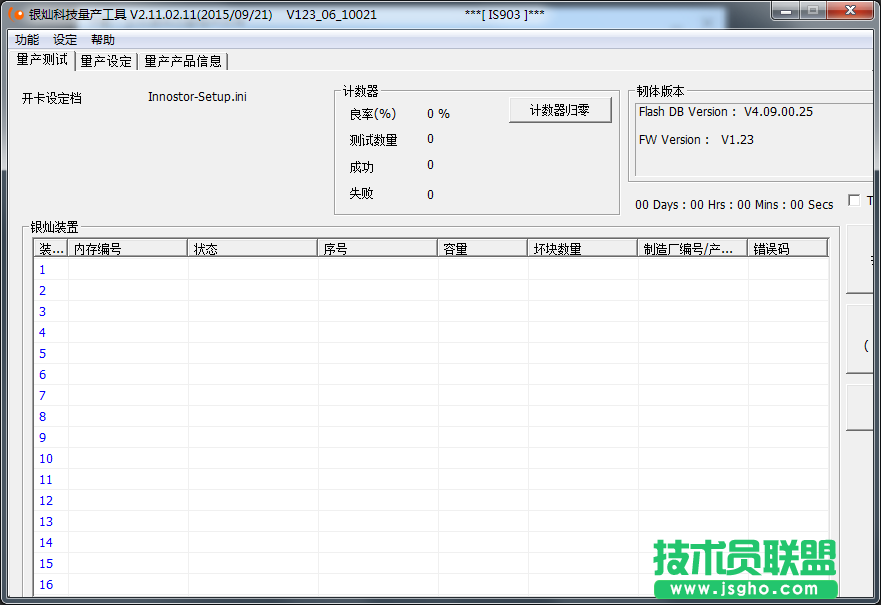881x605 pixels.
Task: Click the 序号 column header
Action: pos(377,249)
